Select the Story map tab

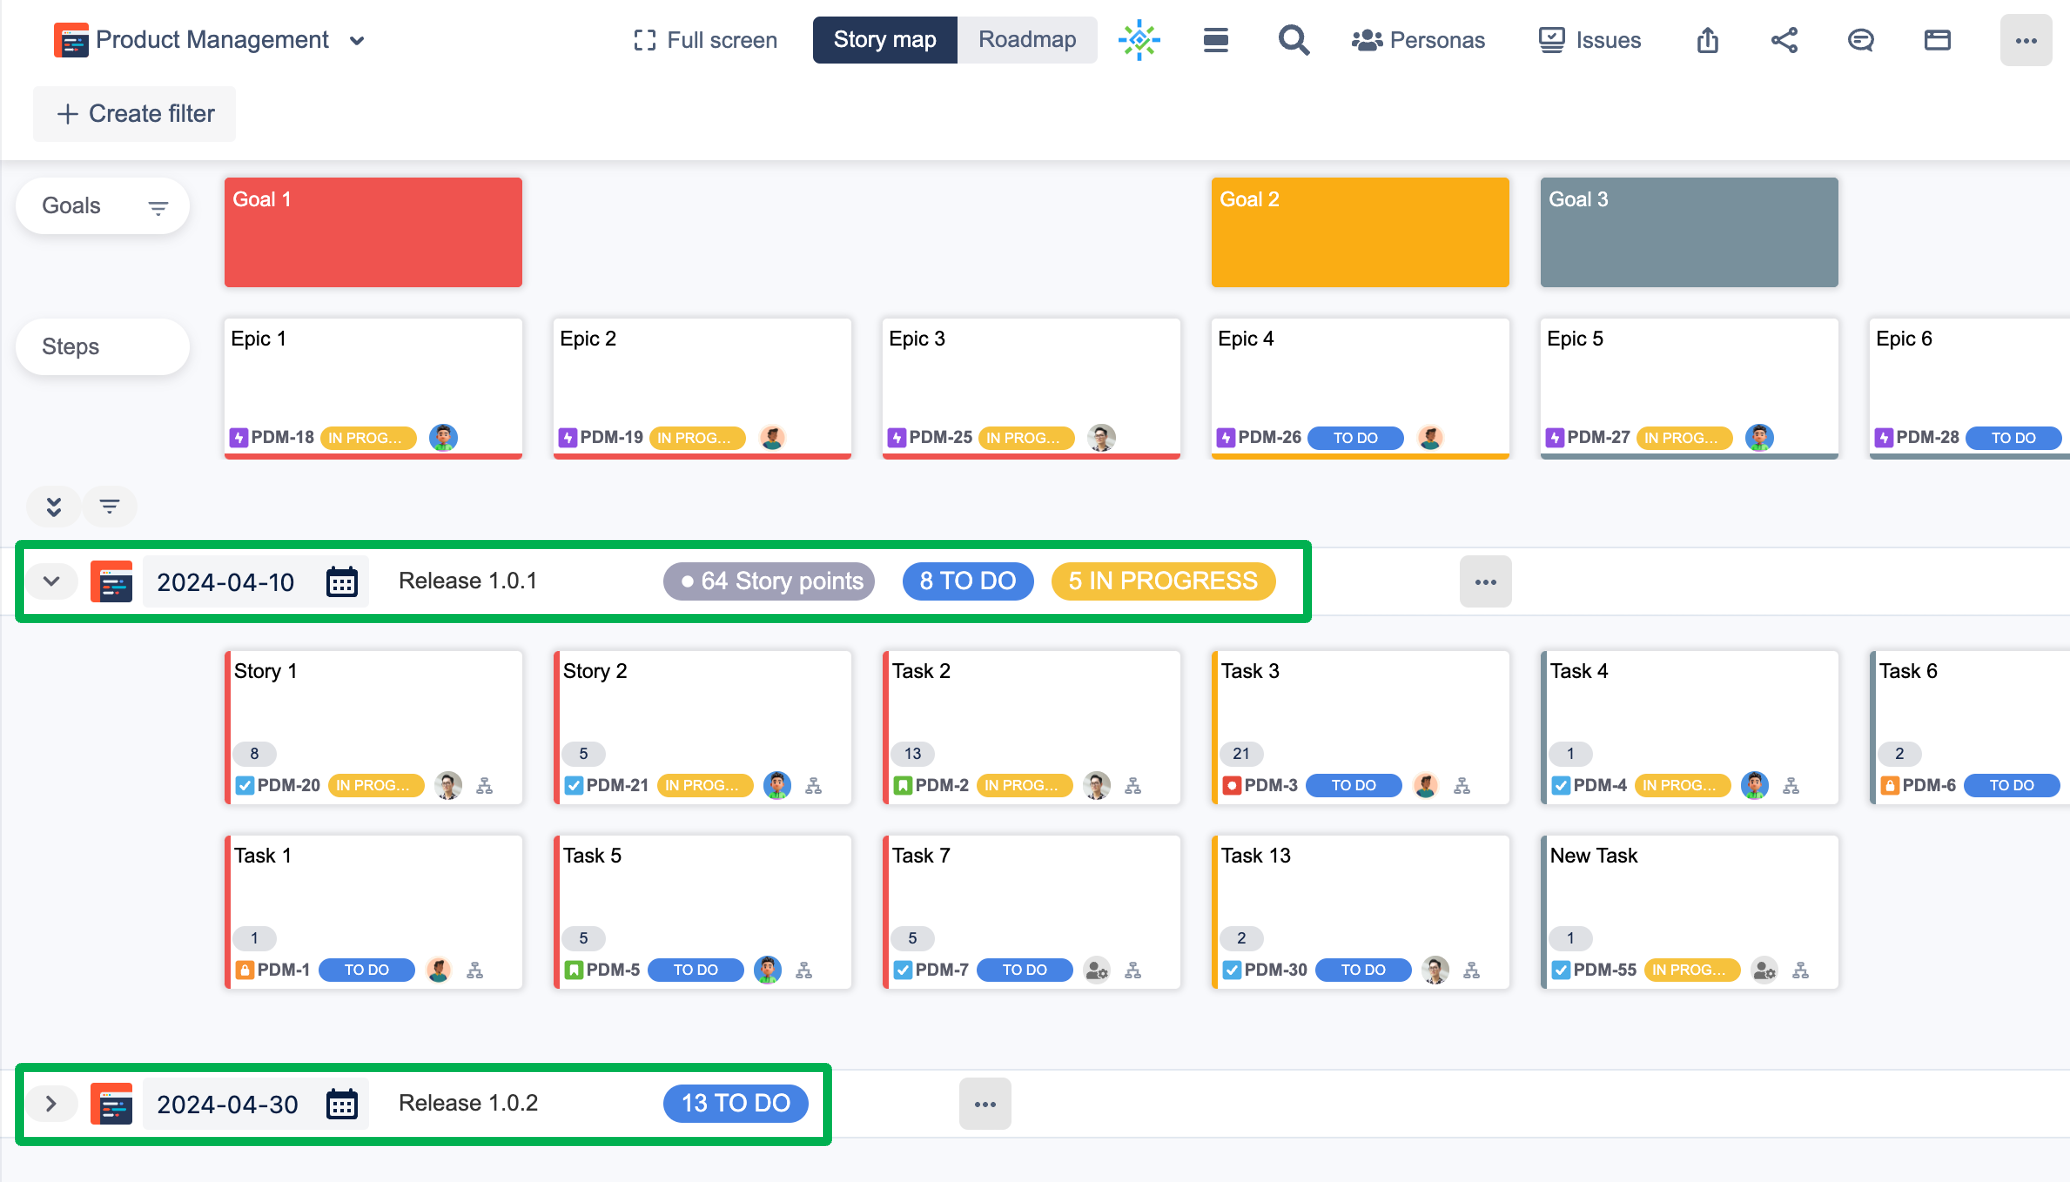[x=885, y=40]
